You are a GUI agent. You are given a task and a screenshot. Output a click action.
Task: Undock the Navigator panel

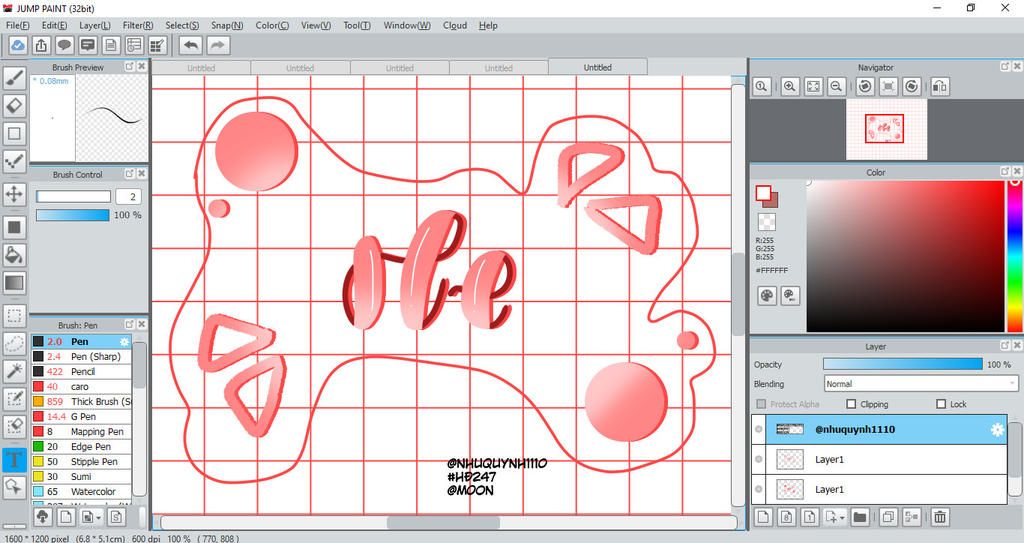[1005, 67]
